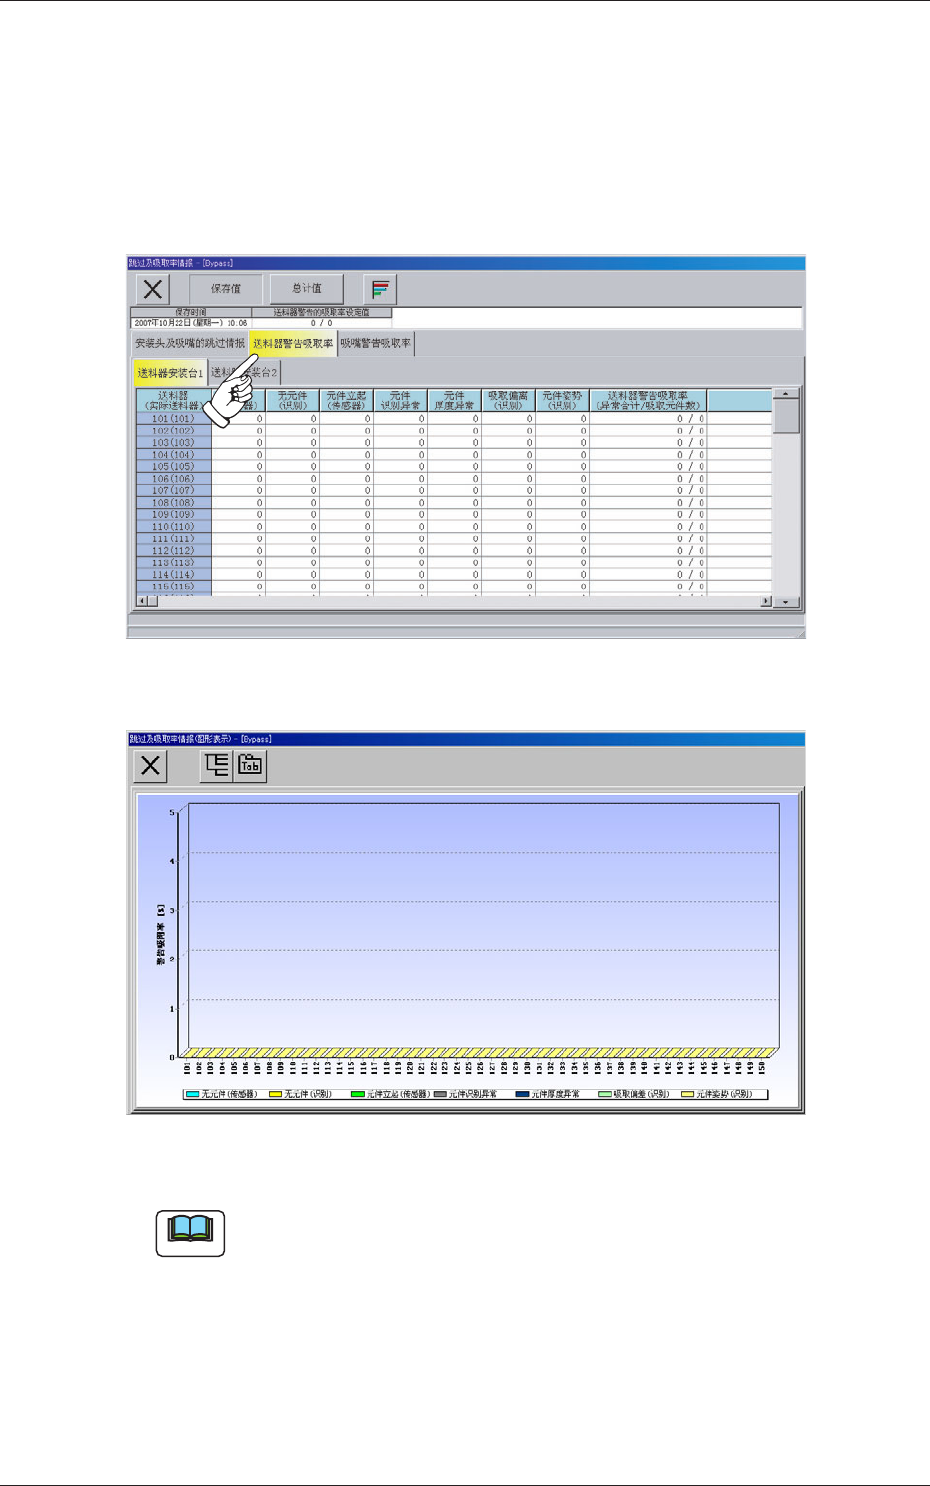Open graph display with the bar-chart icon
Viewport: 930px width, 1486px height.
point(380,289)
